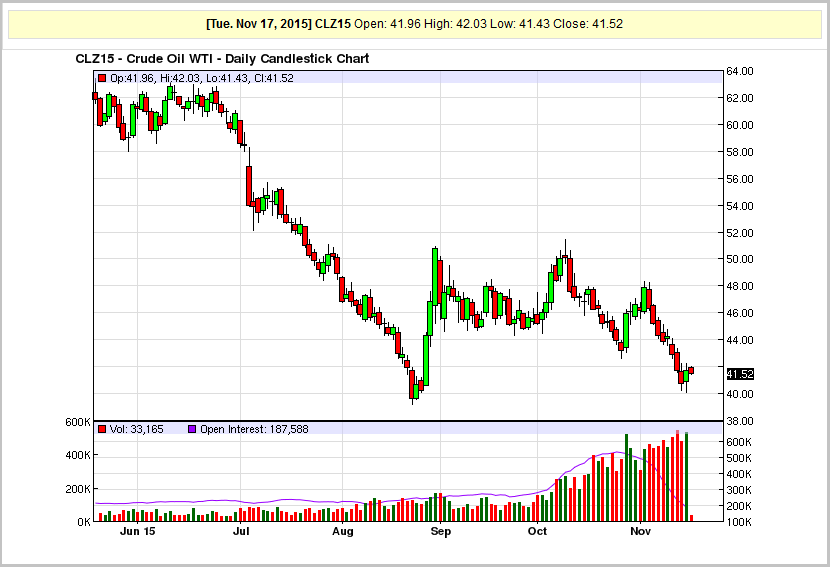Click the last red candlestick near 41.52

pos(691,371)
